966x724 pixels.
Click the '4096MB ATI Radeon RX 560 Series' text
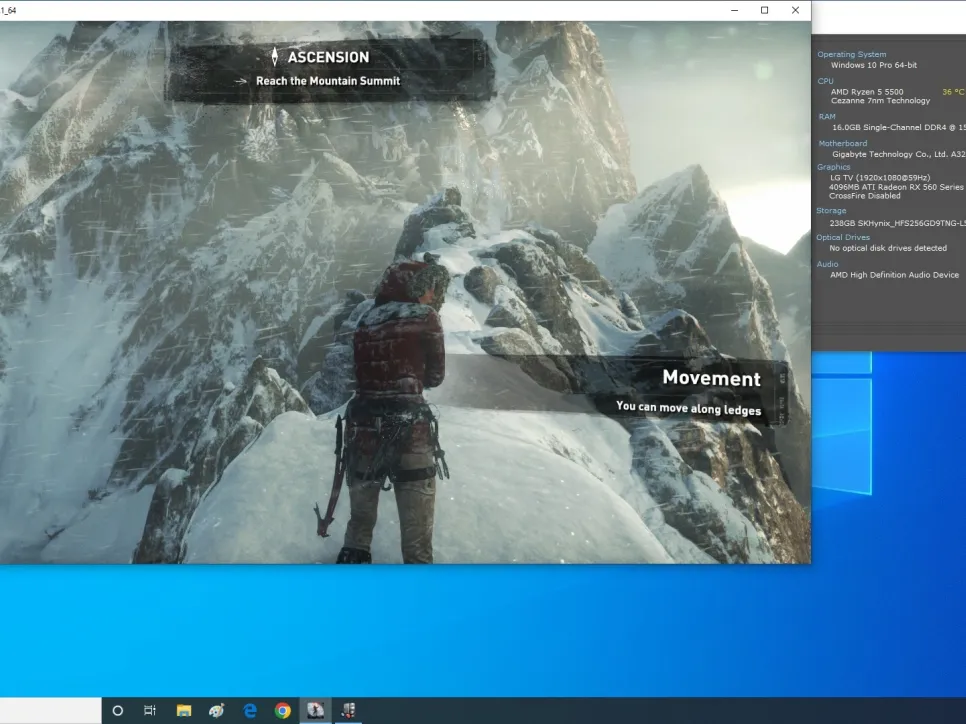(896, 187)
